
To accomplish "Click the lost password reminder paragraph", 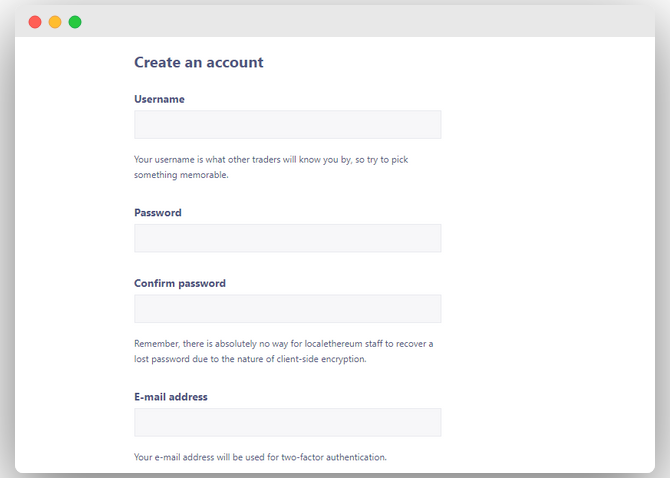I will [283, 351].
